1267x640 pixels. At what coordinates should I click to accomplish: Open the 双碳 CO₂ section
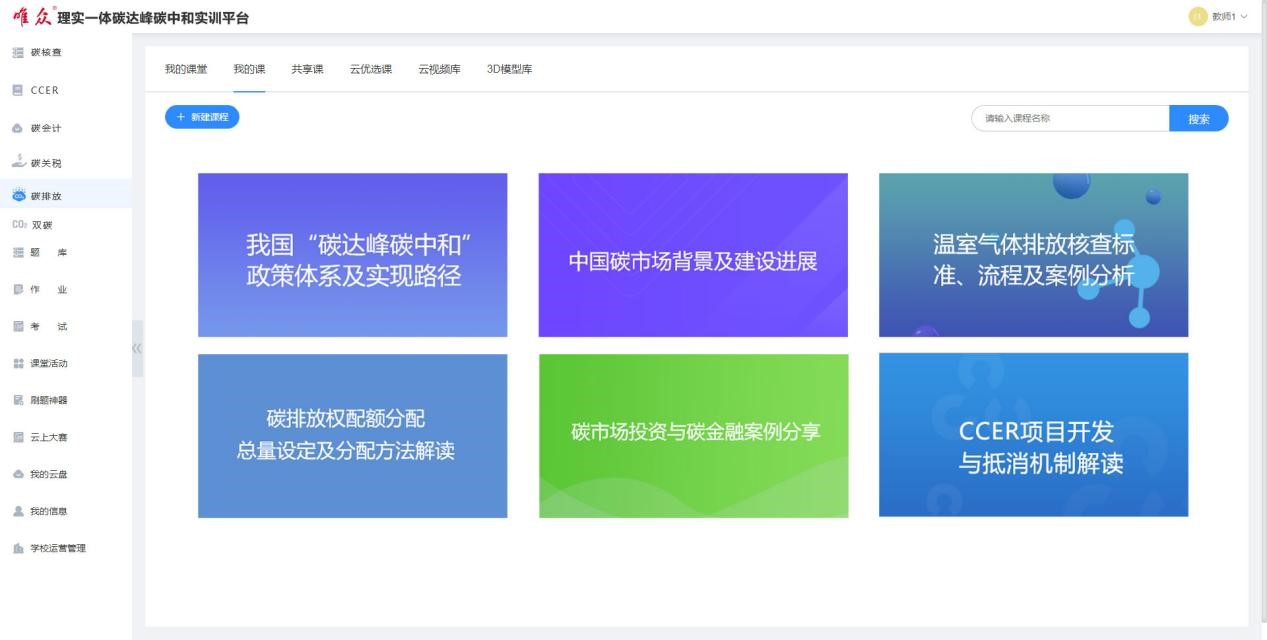(33, 225)
